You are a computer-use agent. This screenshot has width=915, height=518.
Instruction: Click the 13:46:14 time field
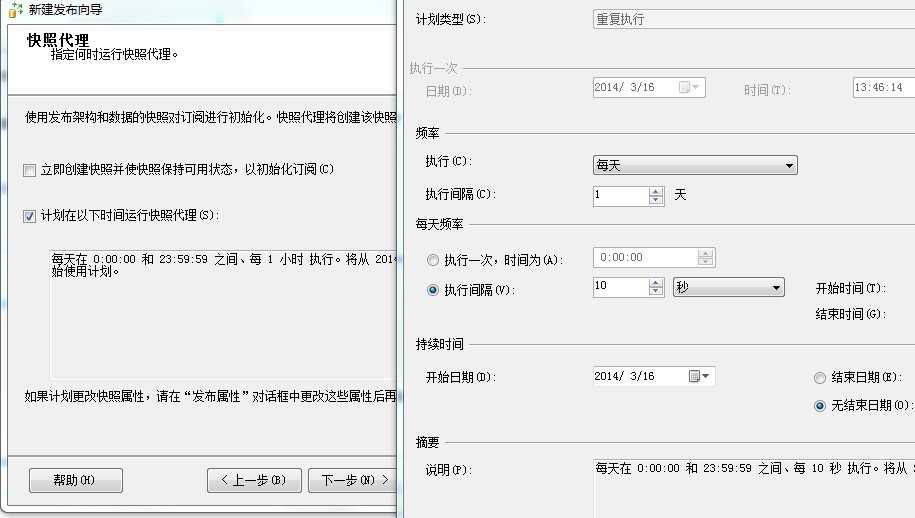883,88
